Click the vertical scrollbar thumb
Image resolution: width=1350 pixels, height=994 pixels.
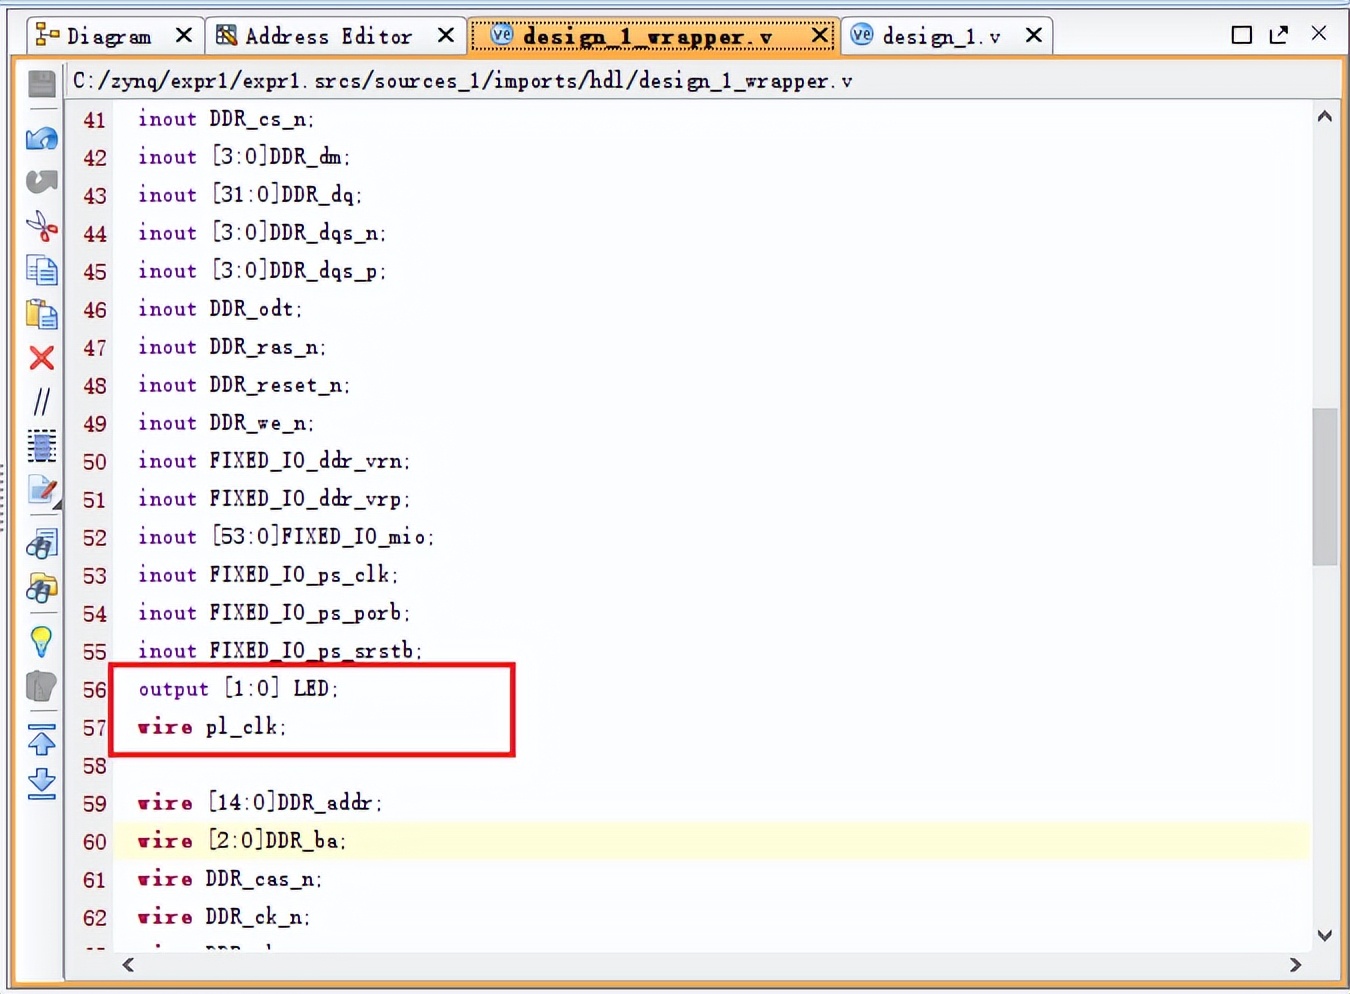[x=1325, y=486]
